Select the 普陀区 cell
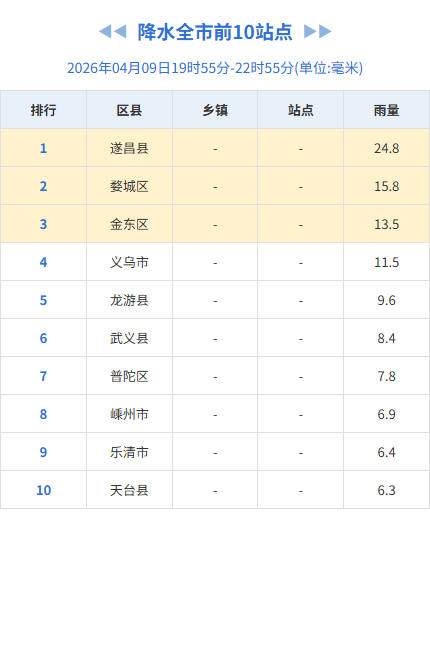Image resolution: width=430 pixels, height=650 pixels. tap(129, 376)
